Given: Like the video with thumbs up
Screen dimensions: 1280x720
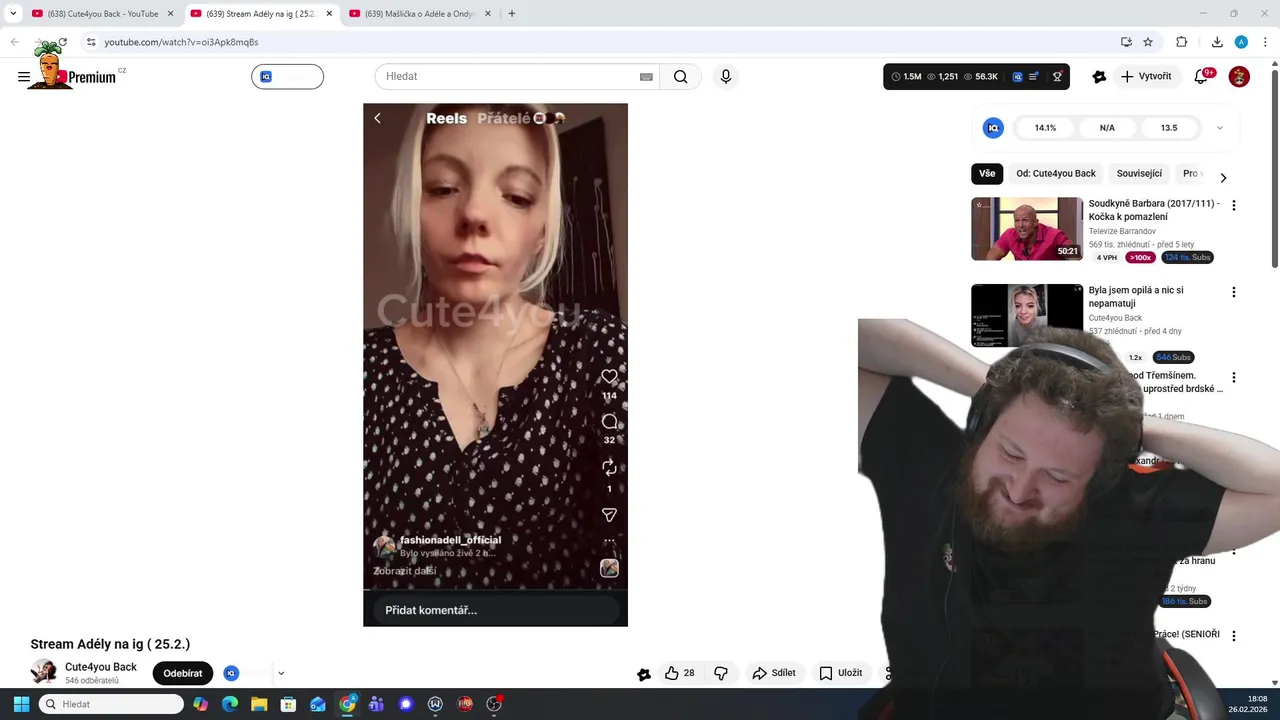Looking at the screenshot, I should pos(680,673).
